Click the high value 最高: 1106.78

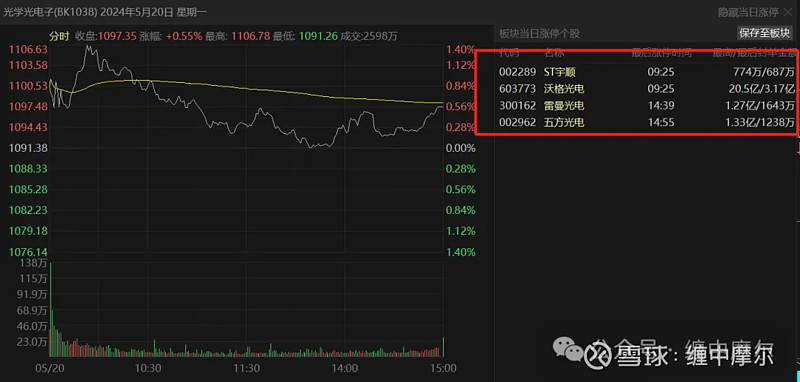238,36
